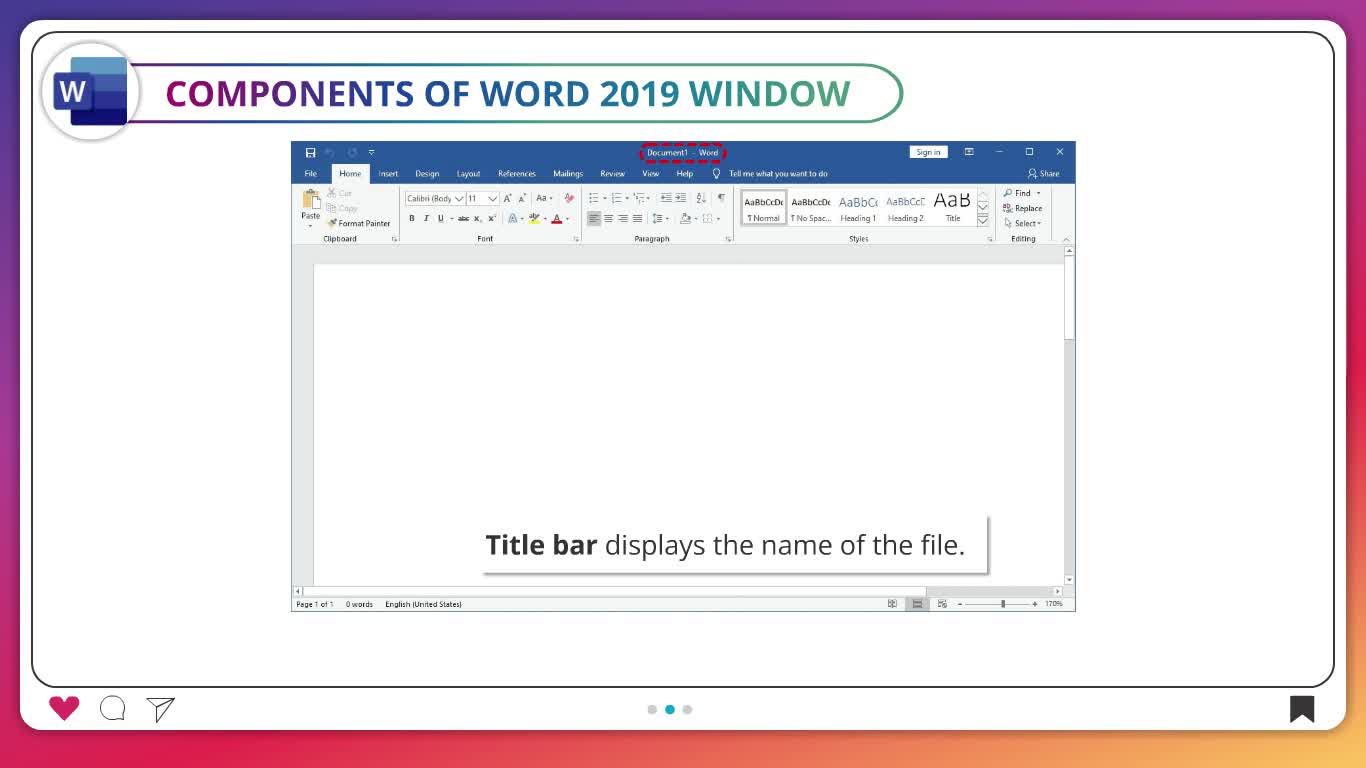Image resolution: width=1366 pixels, height=768 pixels.
Task: Click the Ribbon Display Options icon
Action: point(969,152)
